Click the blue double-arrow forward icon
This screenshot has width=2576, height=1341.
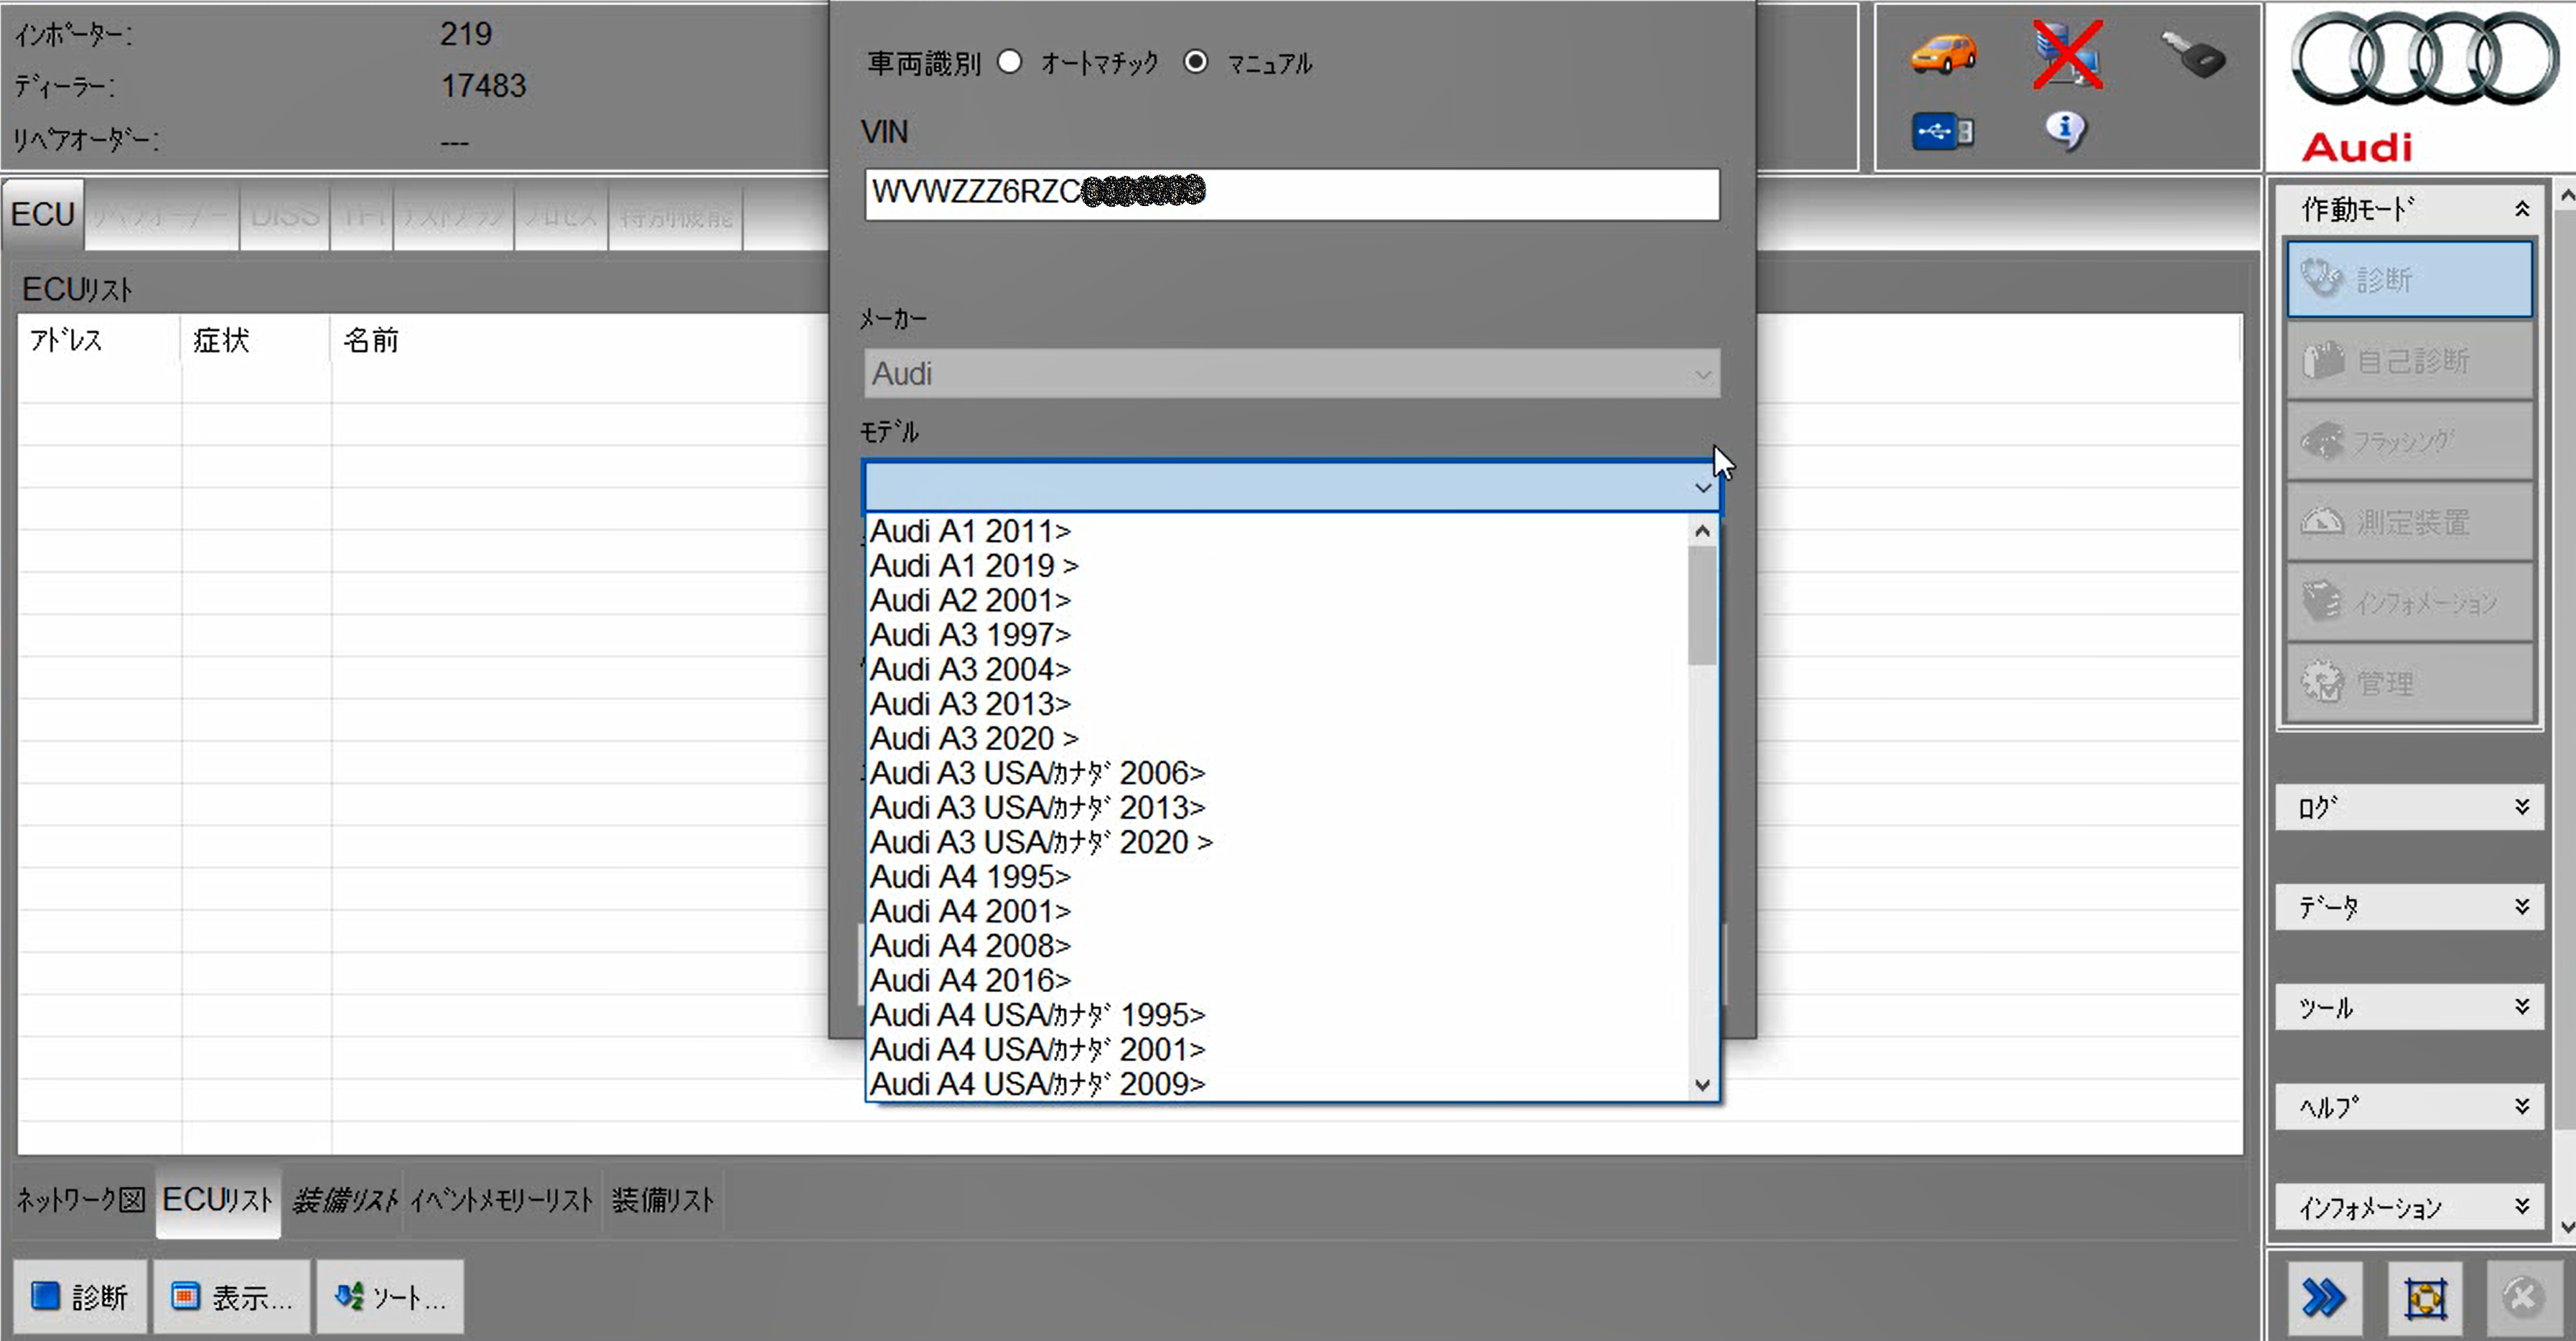point(2324,1298)
